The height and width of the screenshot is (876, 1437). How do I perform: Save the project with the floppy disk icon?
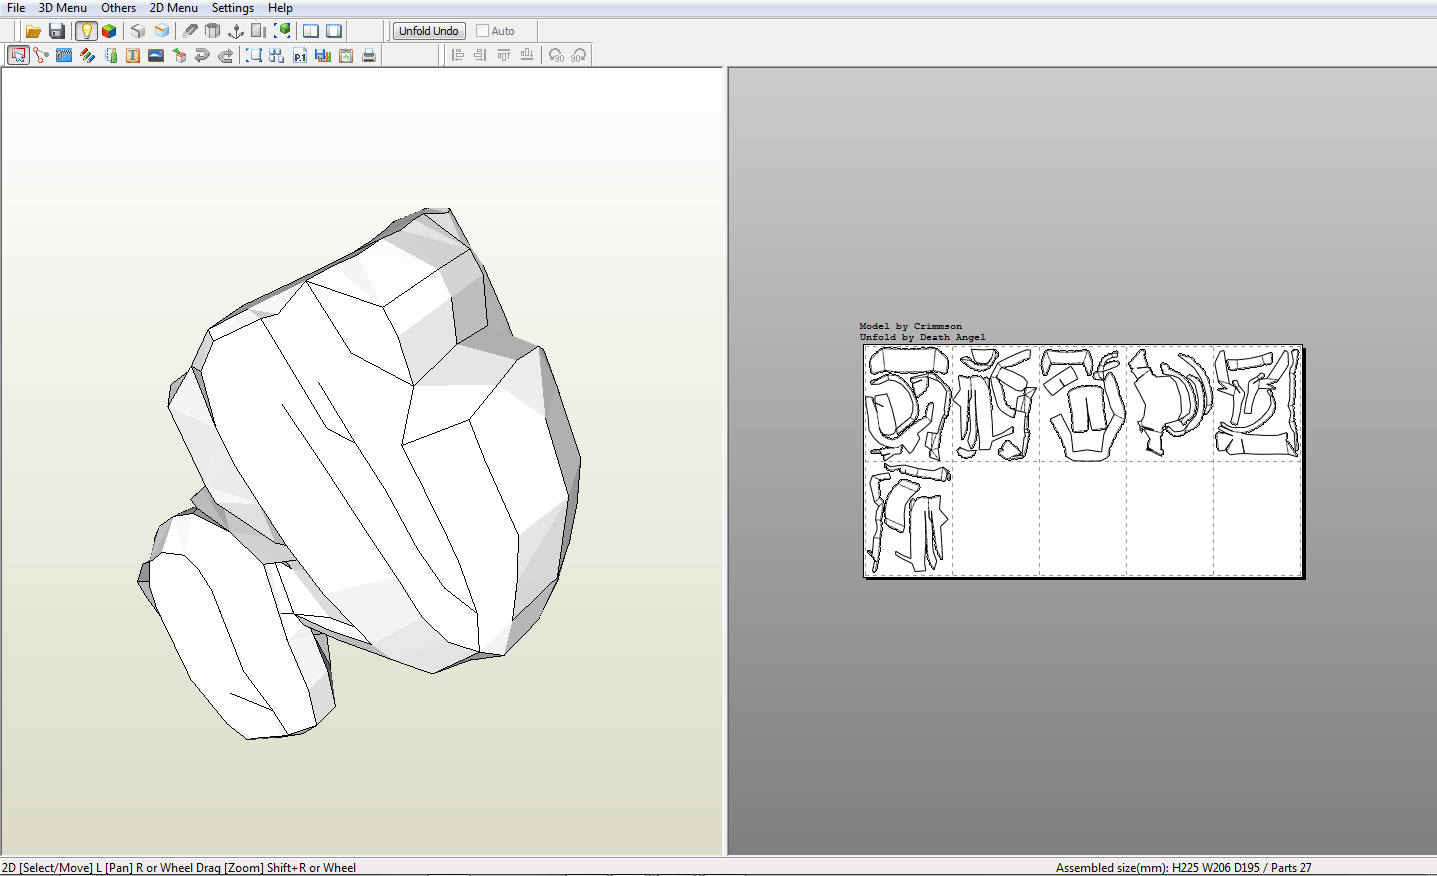point(57,31)
